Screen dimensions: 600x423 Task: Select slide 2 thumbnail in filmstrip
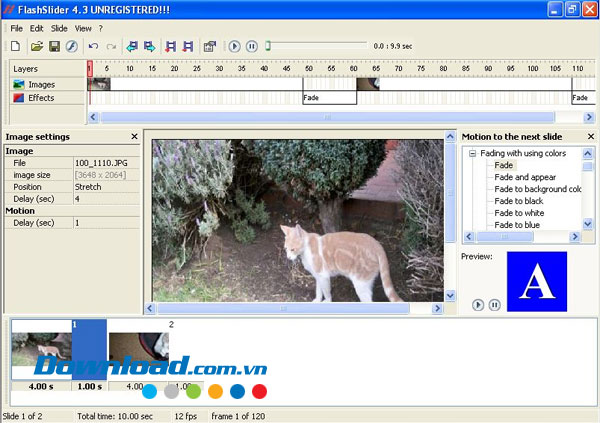[139, 350]
